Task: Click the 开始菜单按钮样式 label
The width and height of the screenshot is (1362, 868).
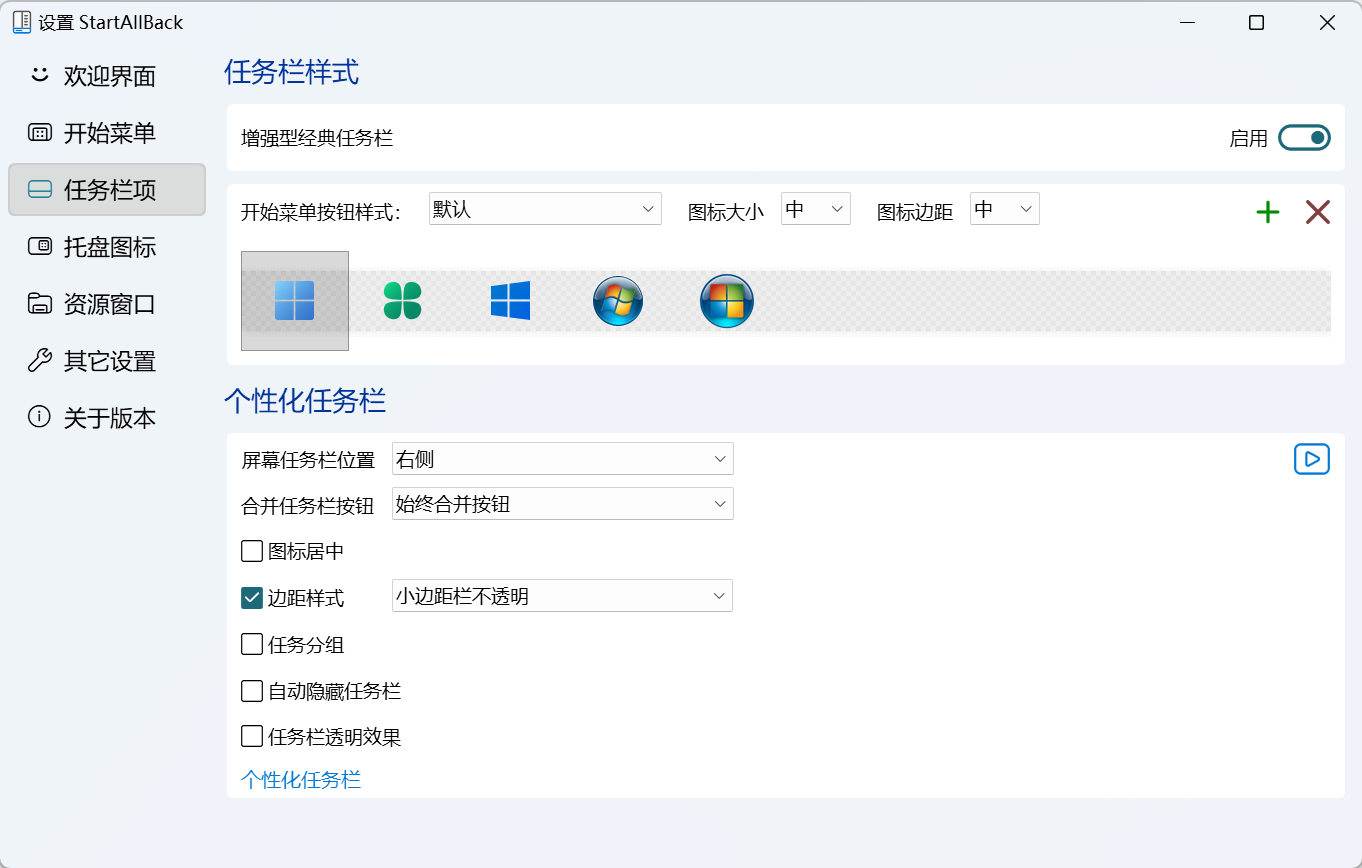Action: click(321, 212)
